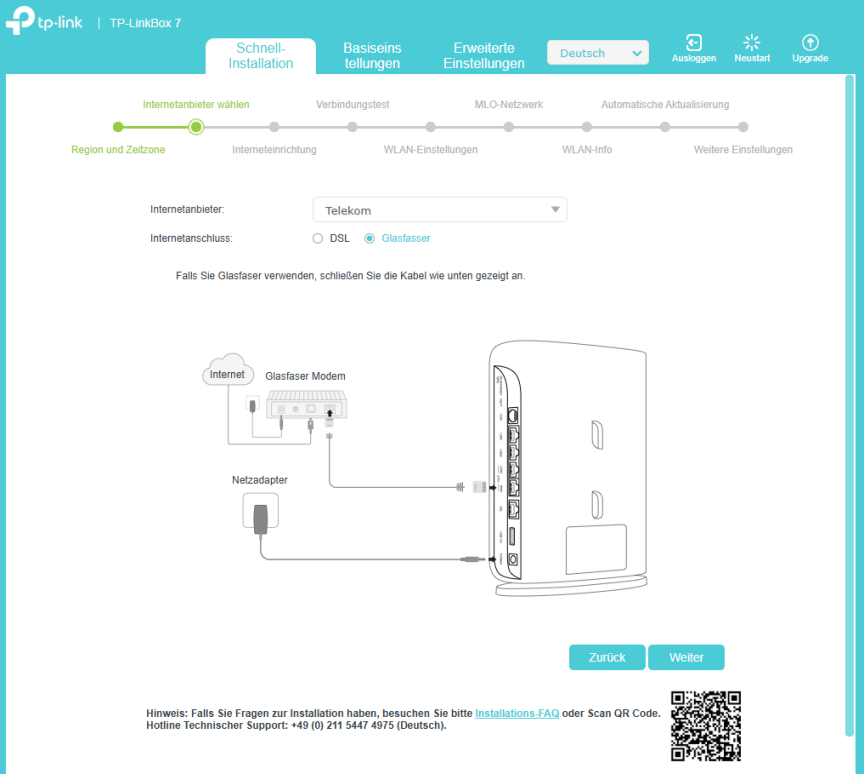The width and height of the screenshot is (864, 774).
Task: Click the Internetanschluss label
Action: click(x=191, y=239)
